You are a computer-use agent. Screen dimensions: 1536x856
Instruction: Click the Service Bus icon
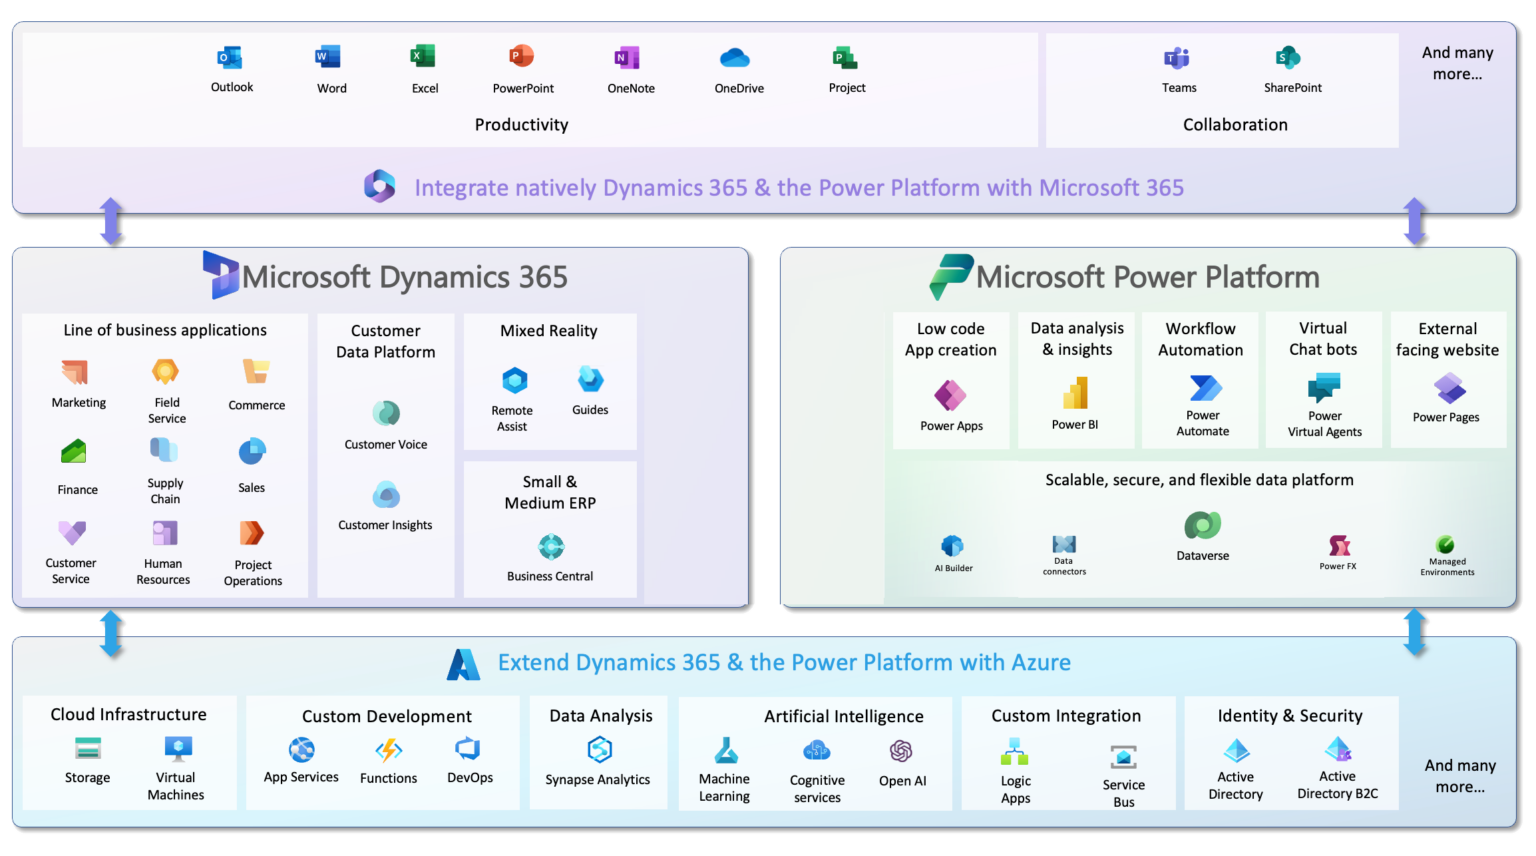[1124, 757]
